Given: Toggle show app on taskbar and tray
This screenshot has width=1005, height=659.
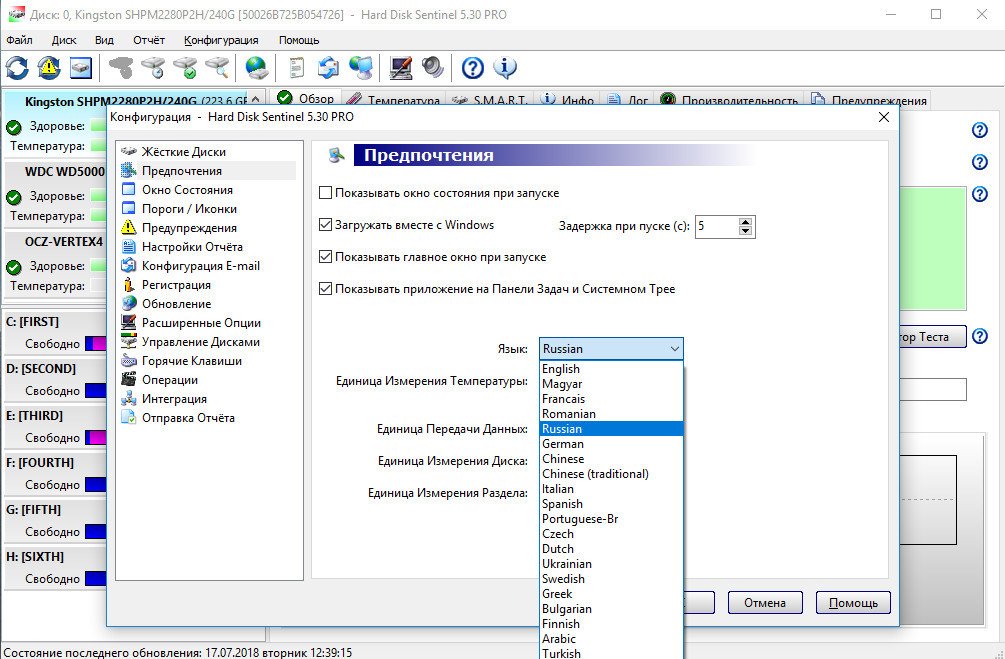Looking at the screenshot, I should click(326, 289).
